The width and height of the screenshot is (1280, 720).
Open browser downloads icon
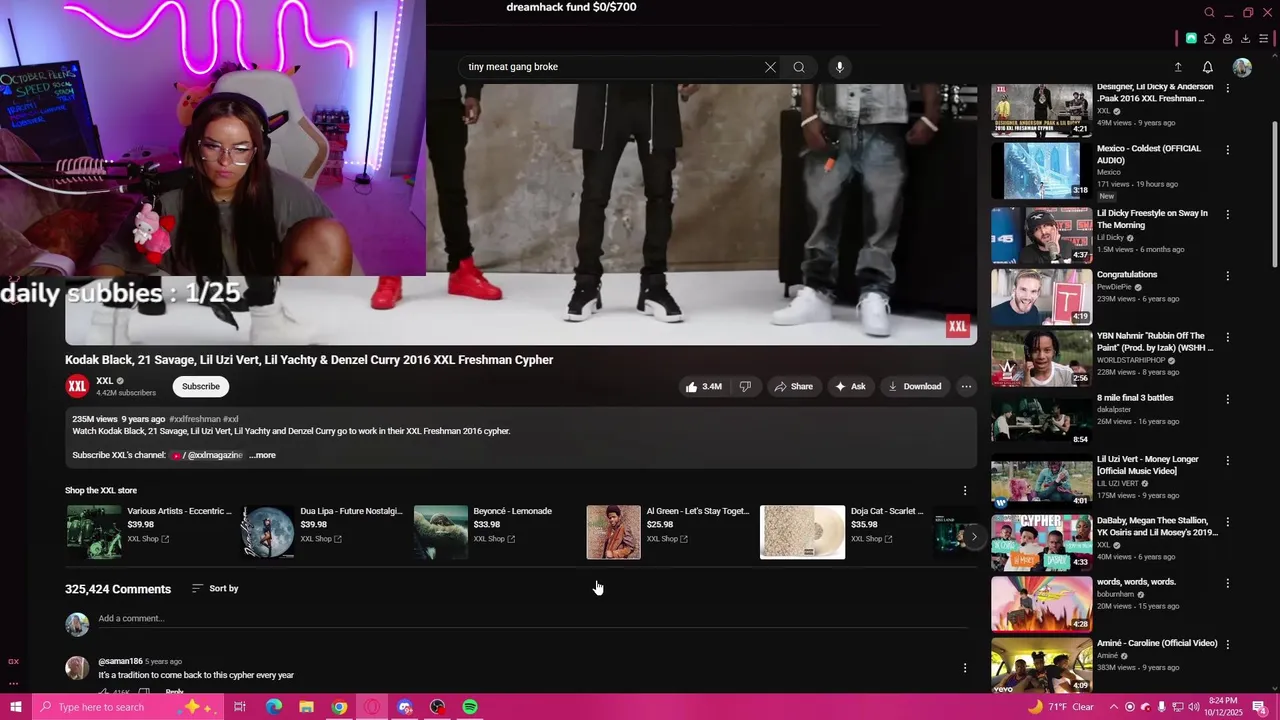1245,39
